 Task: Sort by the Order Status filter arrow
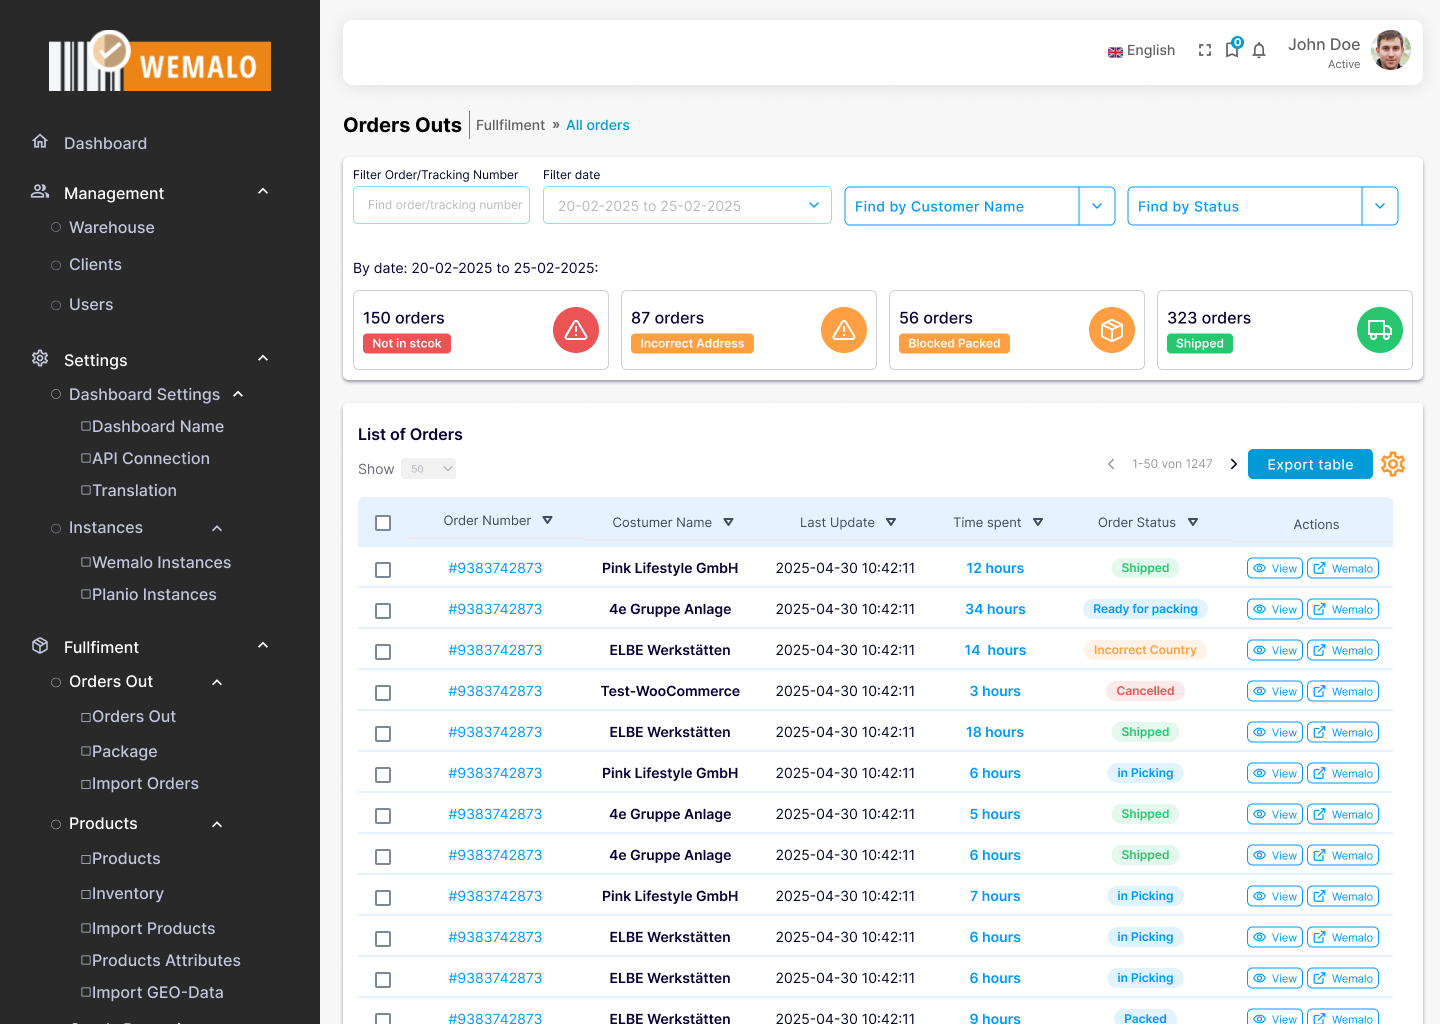click(1193, 521)
